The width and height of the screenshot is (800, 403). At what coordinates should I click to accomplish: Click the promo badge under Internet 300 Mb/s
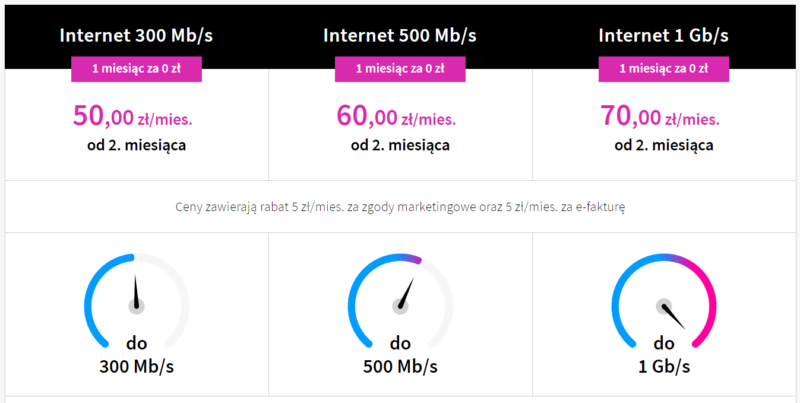click(x=136, y=69)
